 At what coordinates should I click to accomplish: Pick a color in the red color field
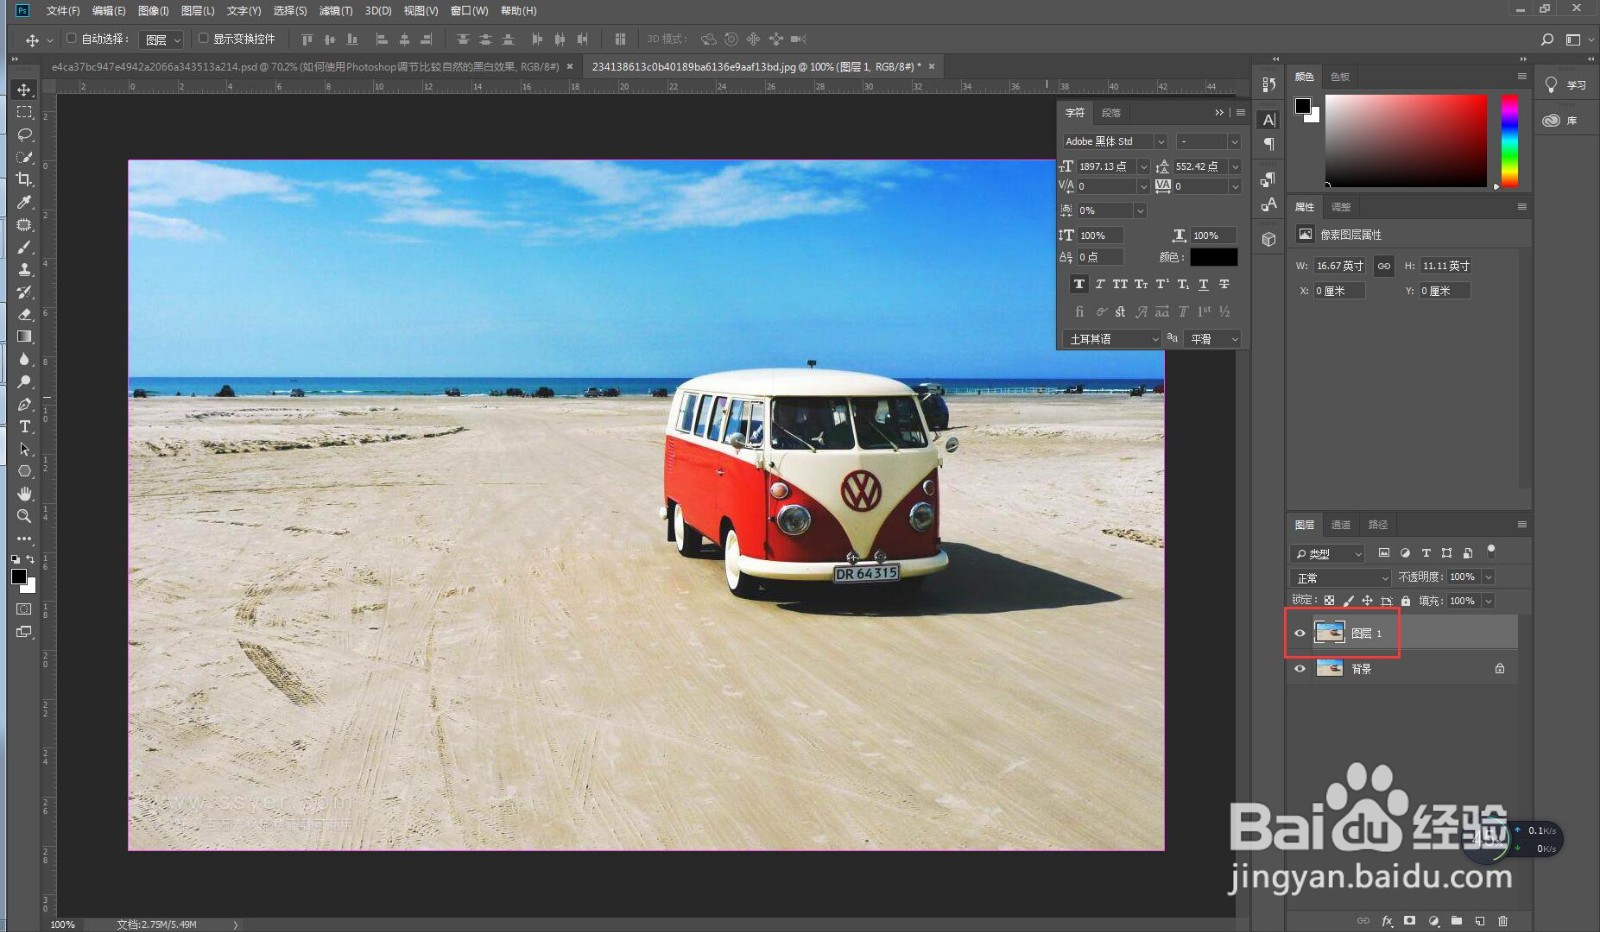(1406, 141)
